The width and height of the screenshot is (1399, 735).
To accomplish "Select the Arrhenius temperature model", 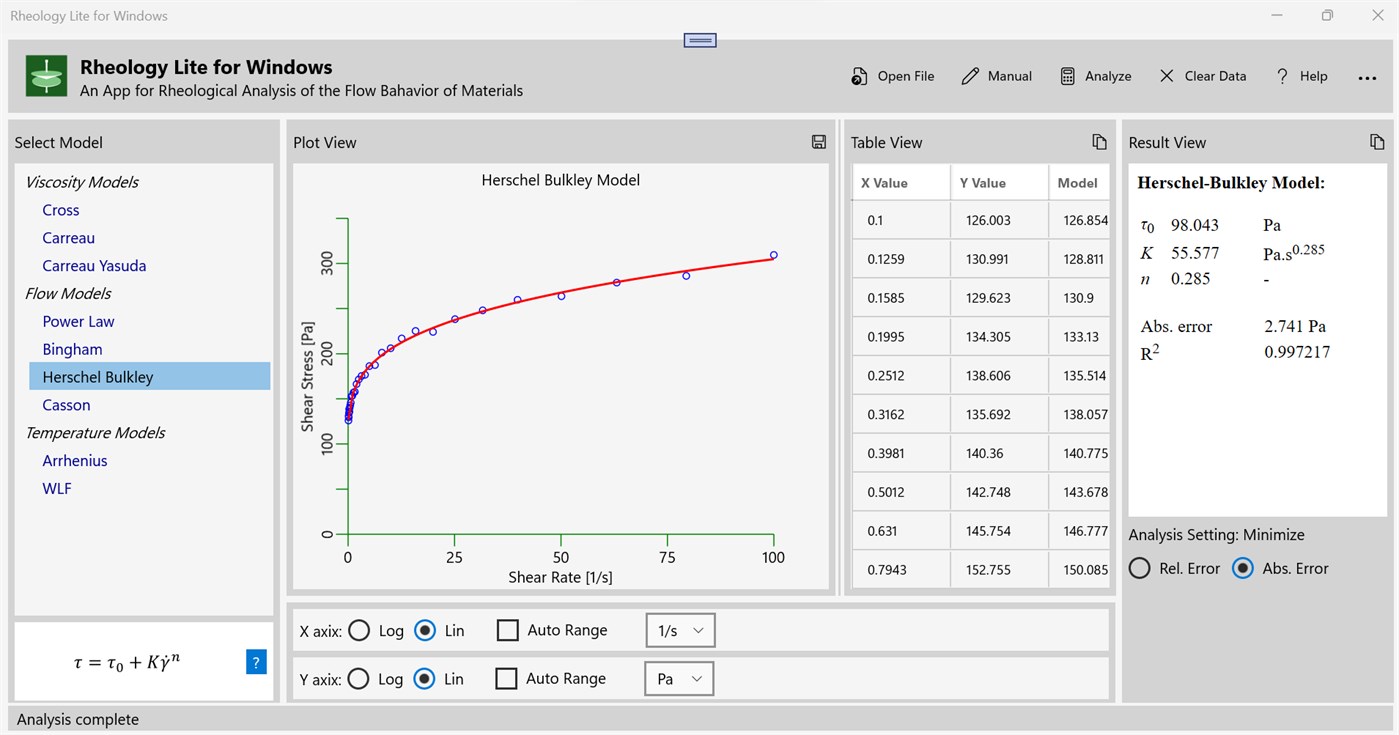I will coord(74,460).
